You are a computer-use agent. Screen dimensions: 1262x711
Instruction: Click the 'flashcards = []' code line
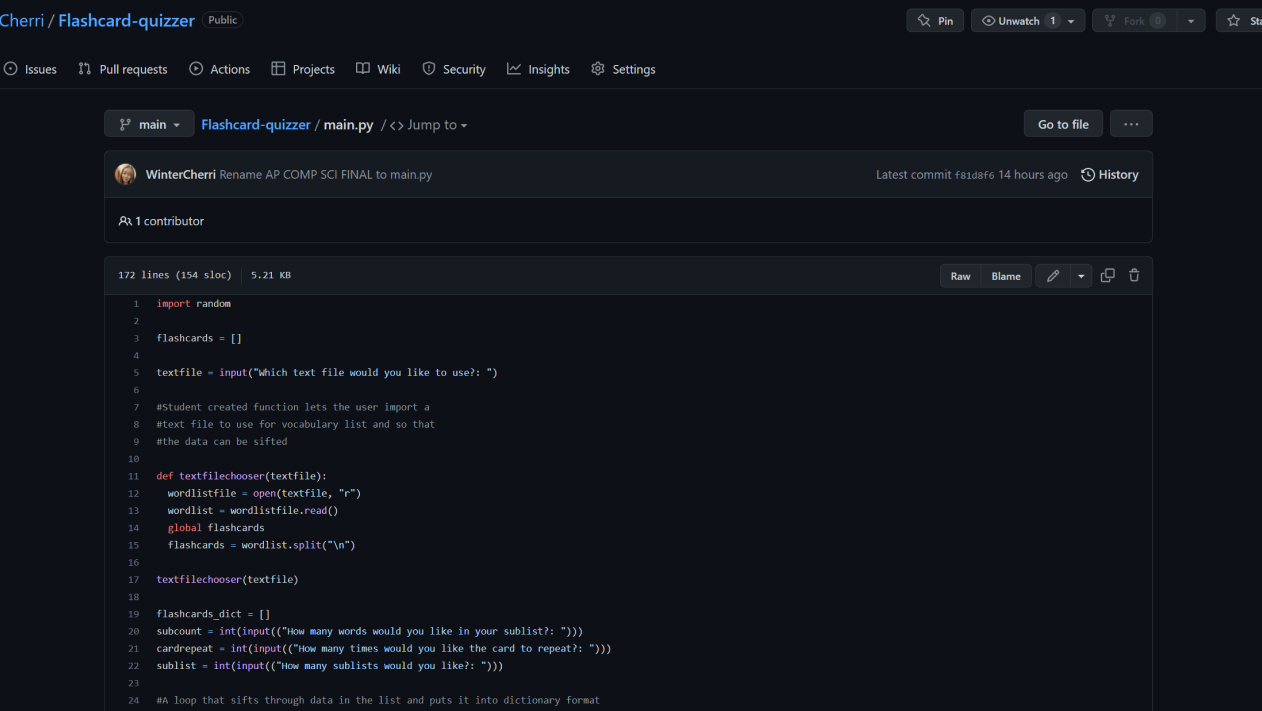(x=199, y=338)
